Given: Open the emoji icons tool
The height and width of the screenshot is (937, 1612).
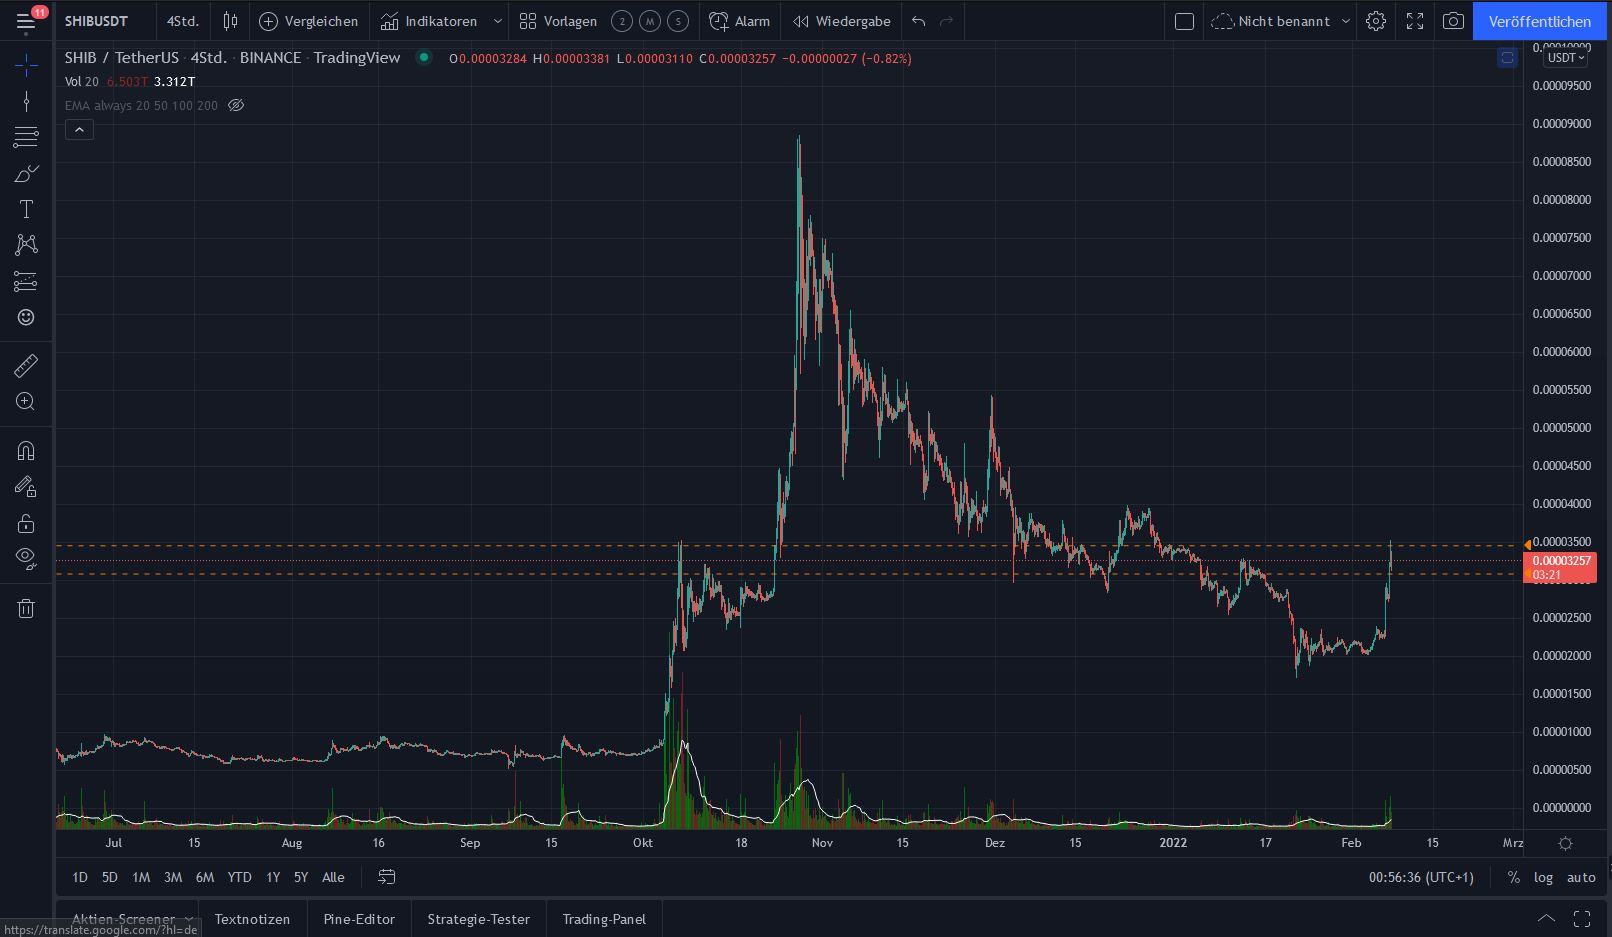Looking at the screenshot, I should click(26, 317).
